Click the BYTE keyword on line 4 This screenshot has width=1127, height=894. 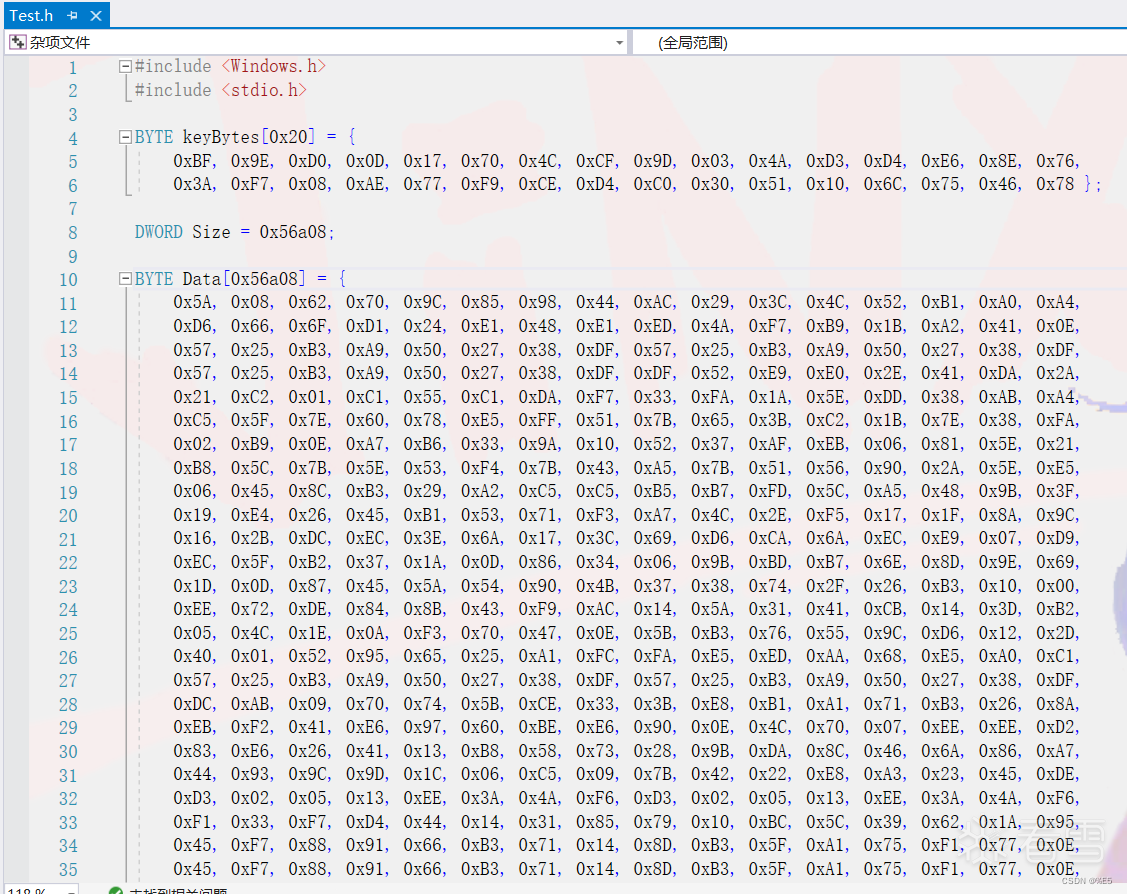pos(154,137)
